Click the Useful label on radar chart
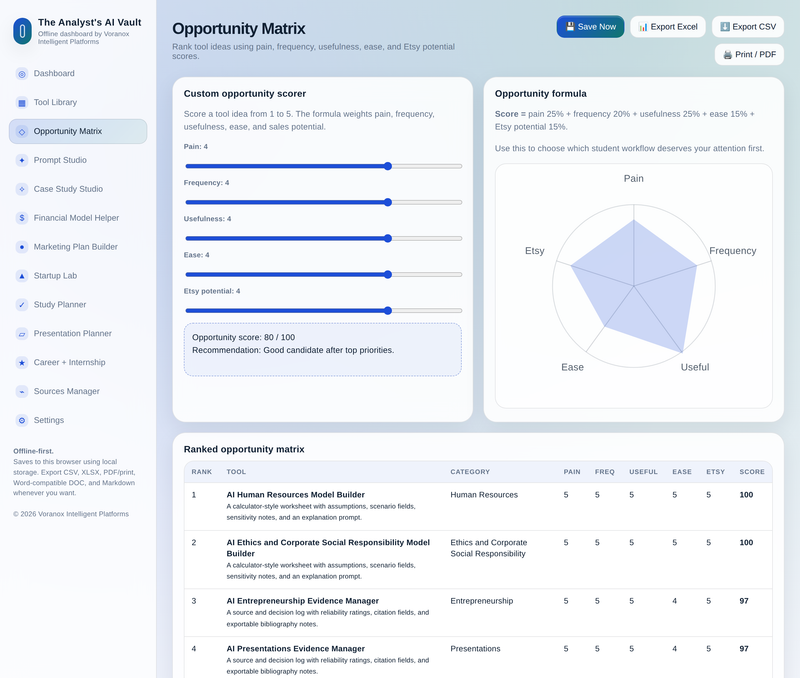Viewport: 800px width, 678px height. coord(695,367)
